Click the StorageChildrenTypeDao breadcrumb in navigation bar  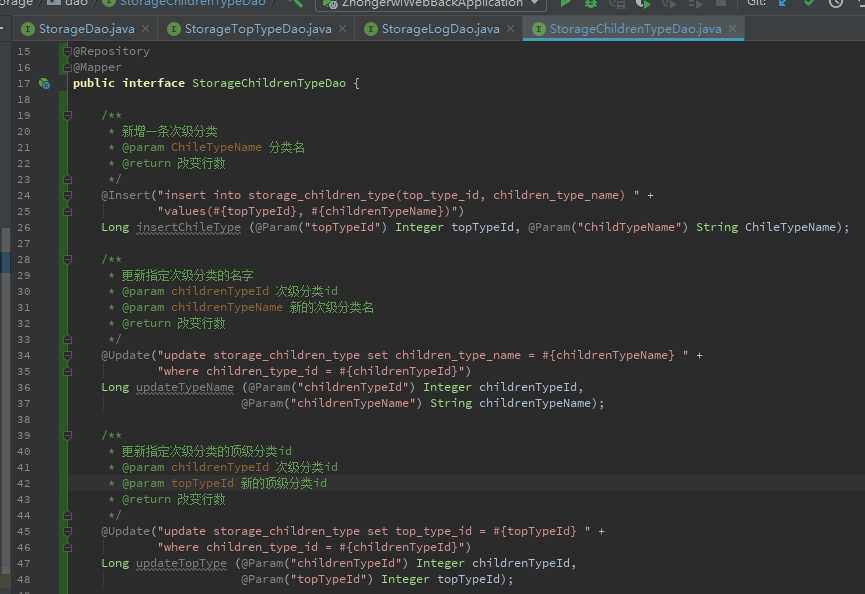(192, 3)
